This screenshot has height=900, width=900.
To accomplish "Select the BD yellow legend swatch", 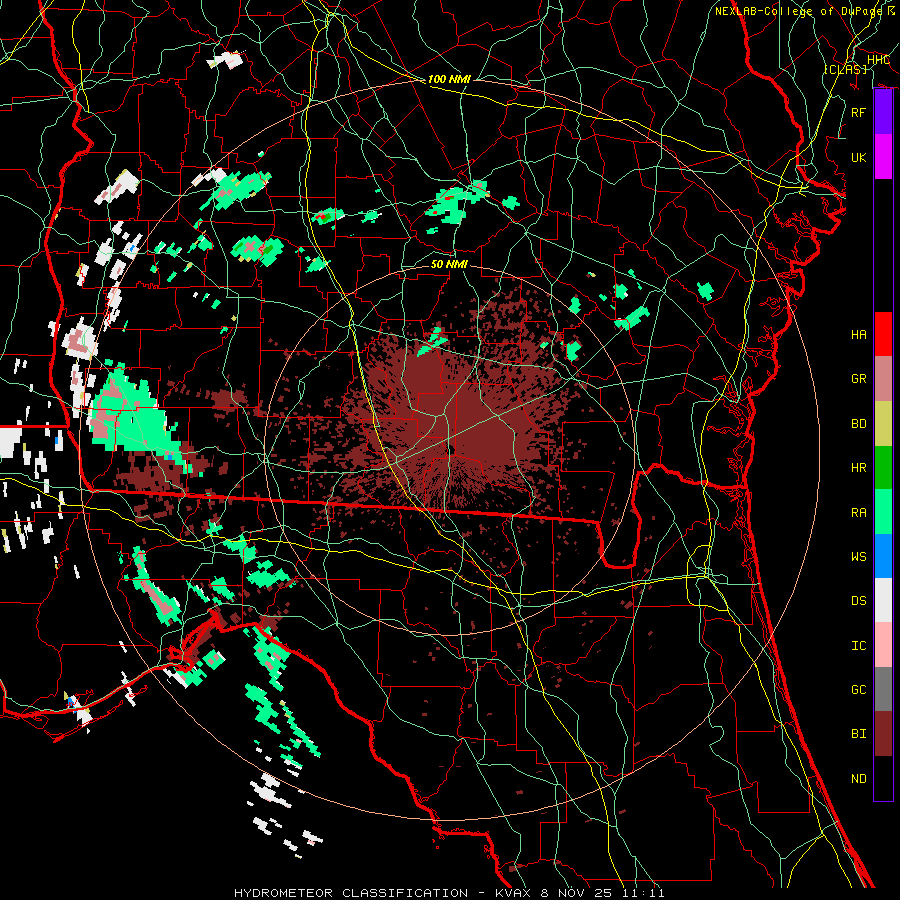I will (883, 423).
